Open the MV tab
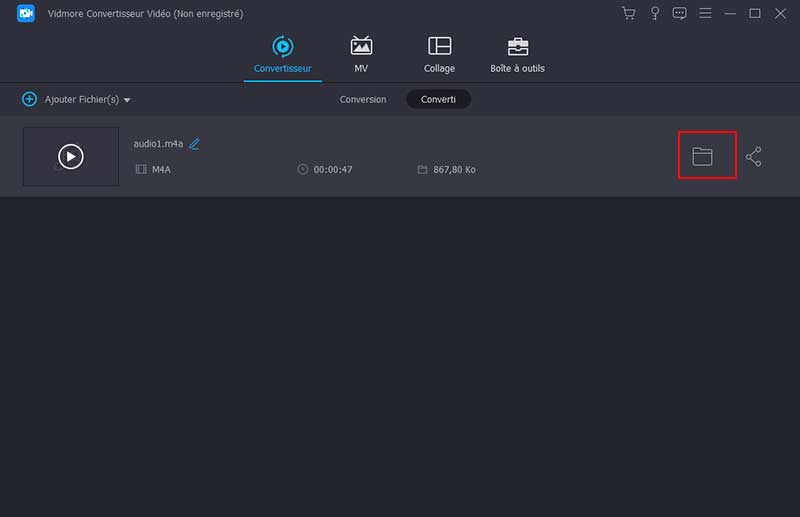800x517 pixels. coord(361,55)
